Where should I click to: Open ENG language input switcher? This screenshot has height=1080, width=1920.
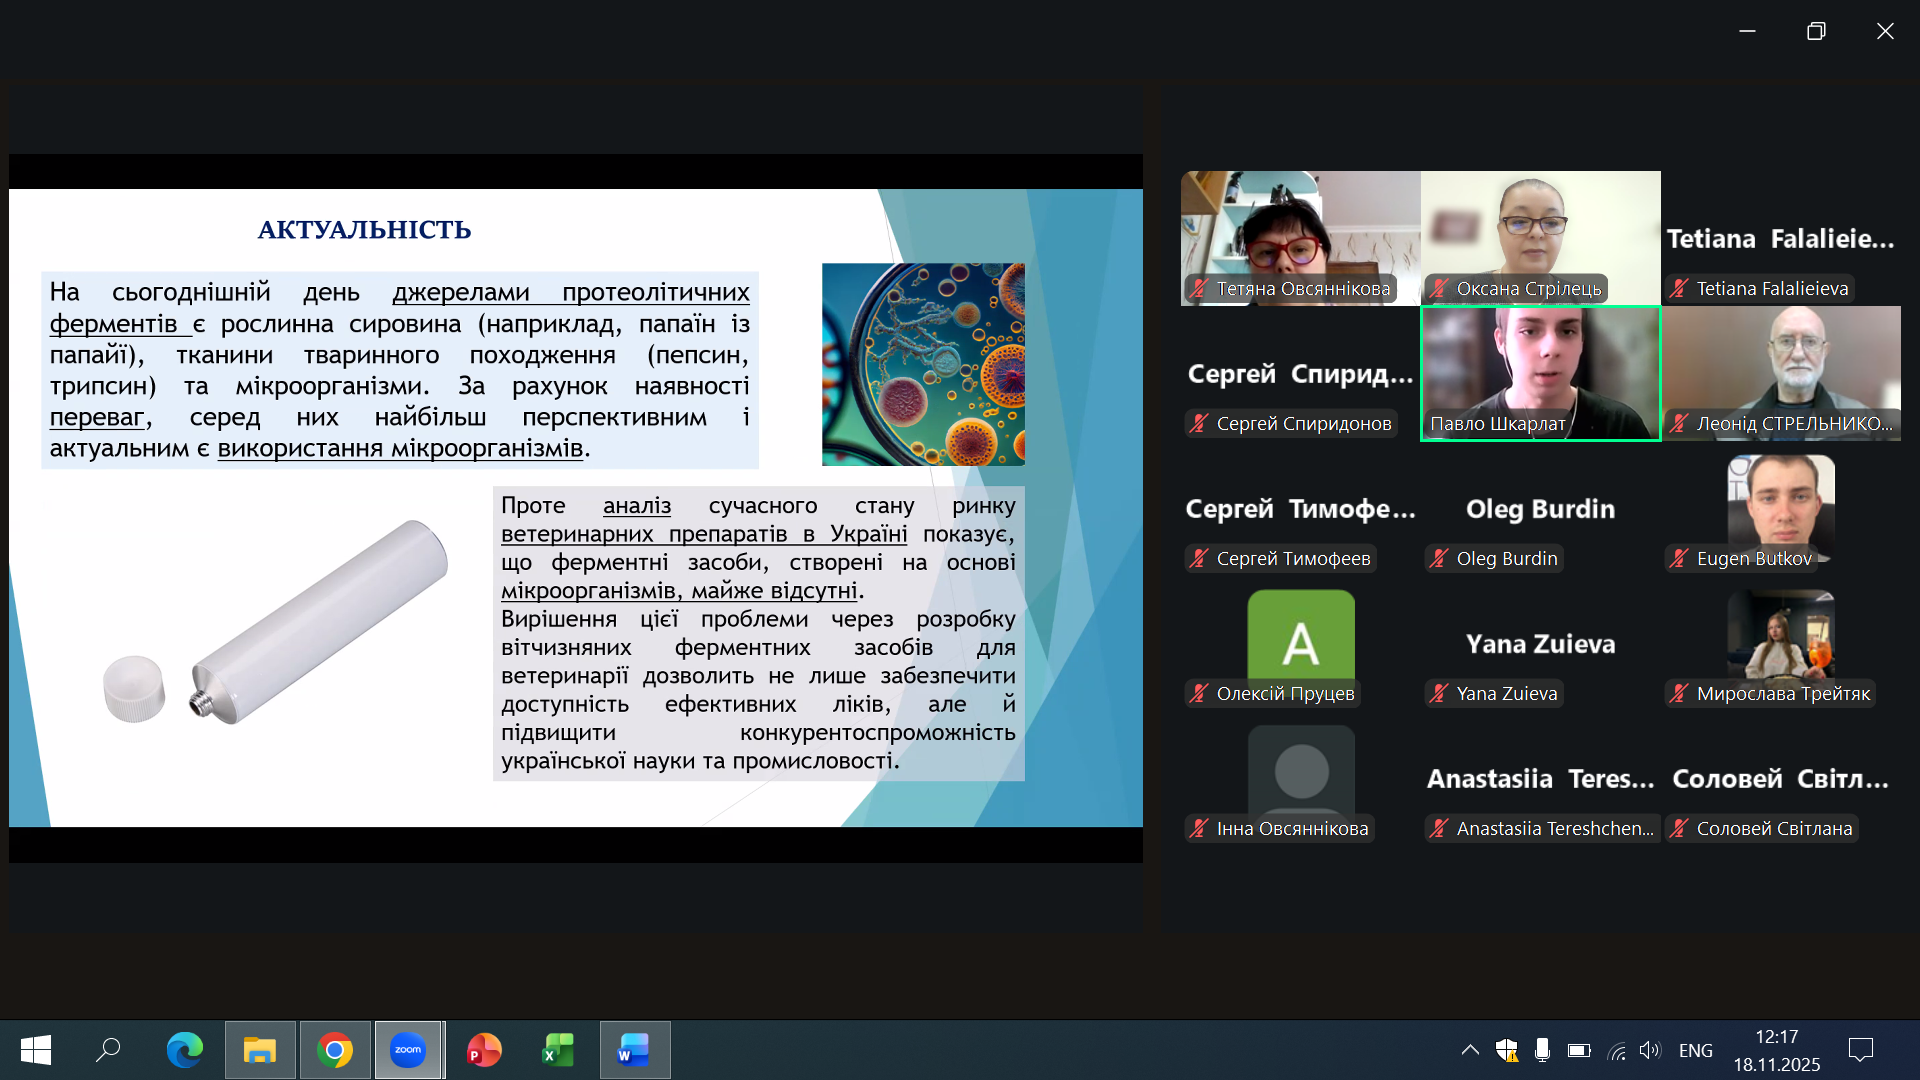(x=1695, y=1050)
